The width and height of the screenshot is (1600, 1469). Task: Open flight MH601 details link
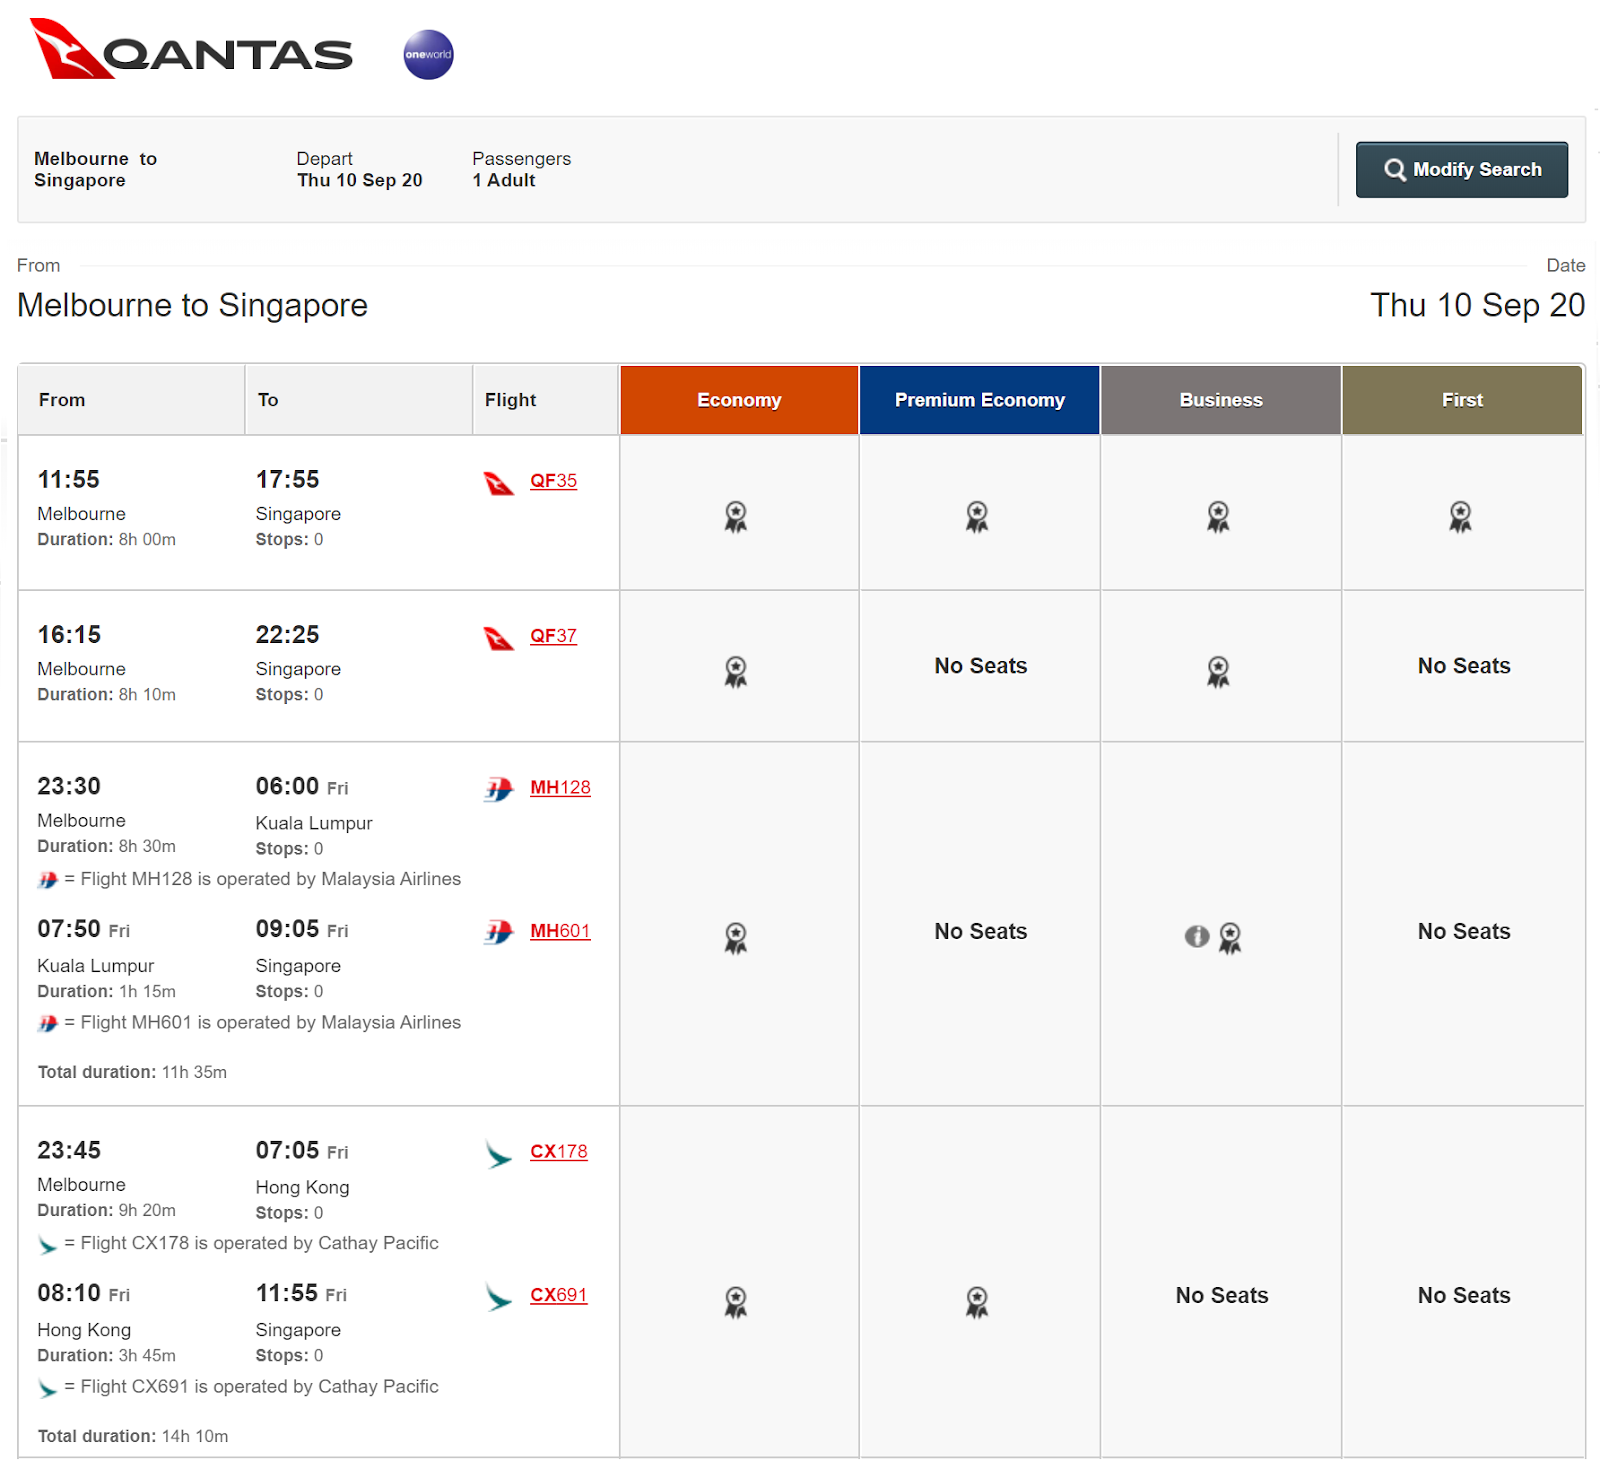tap(560, 931)
